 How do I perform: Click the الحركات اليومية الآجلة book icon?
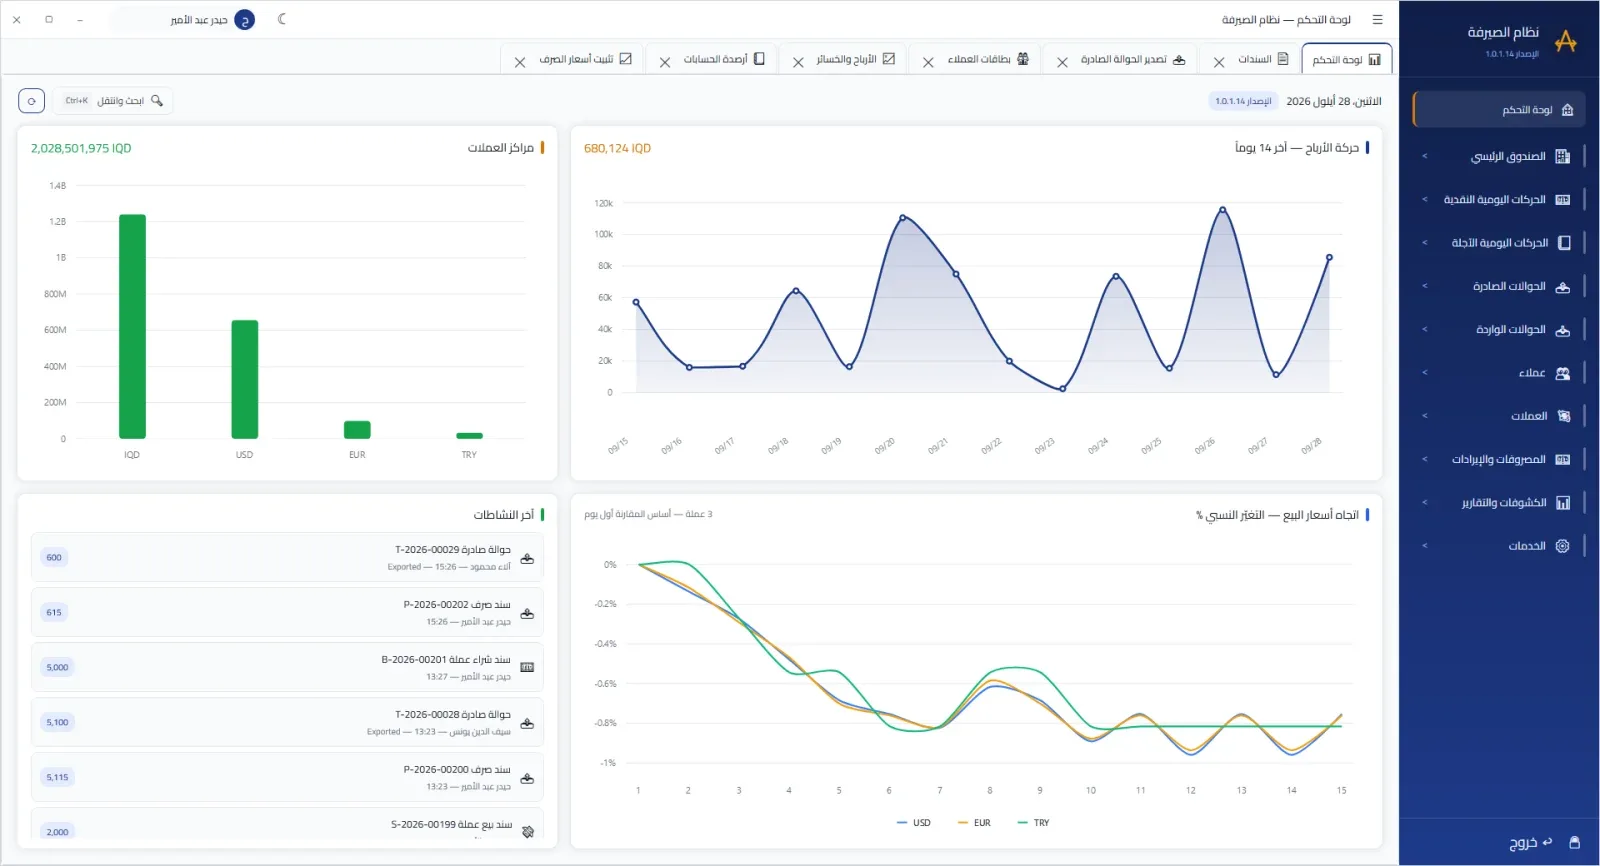click(x=1564, y=243)
